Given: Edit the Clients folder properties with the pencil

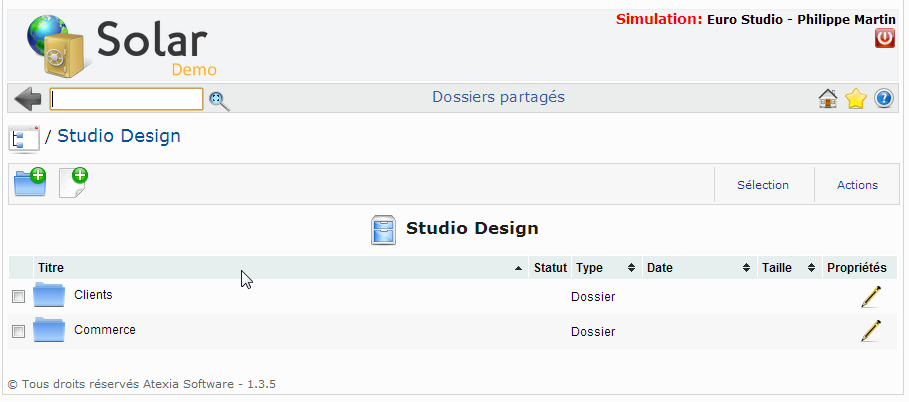Looking at the screenshot, I should [x=870, y=296].
